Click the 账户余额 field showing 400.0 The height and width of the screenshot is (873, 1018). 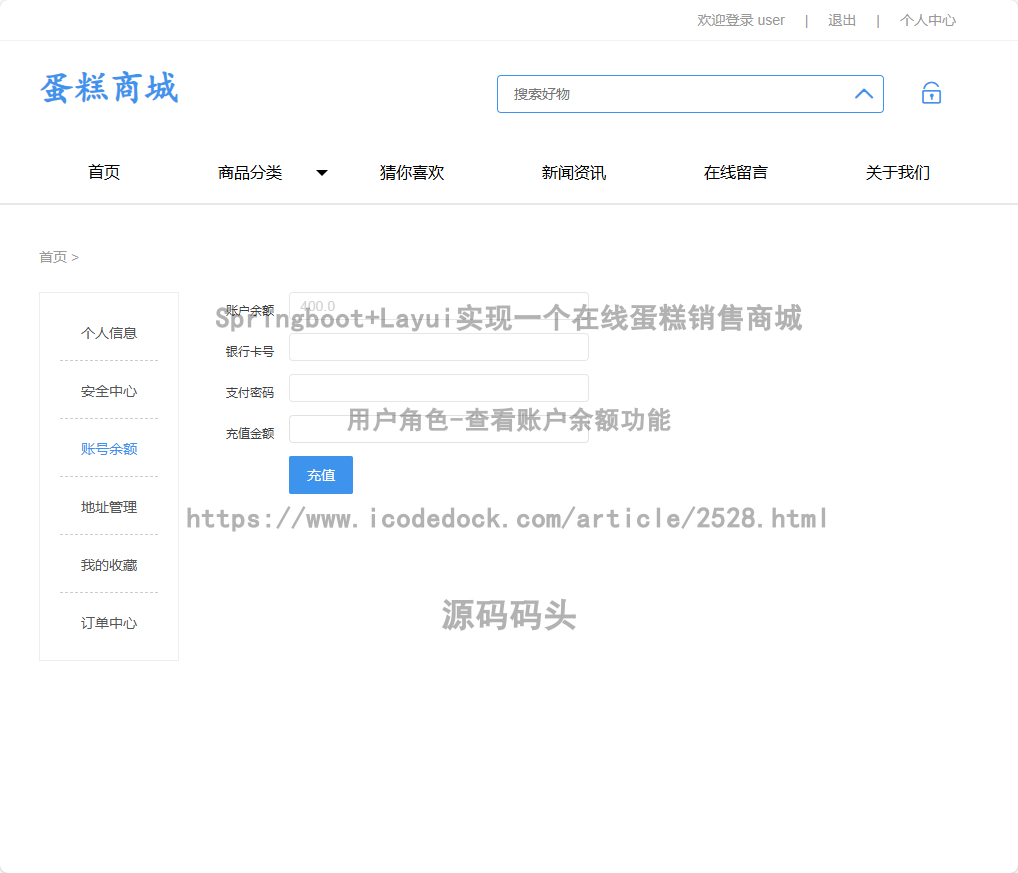(439, 306)
